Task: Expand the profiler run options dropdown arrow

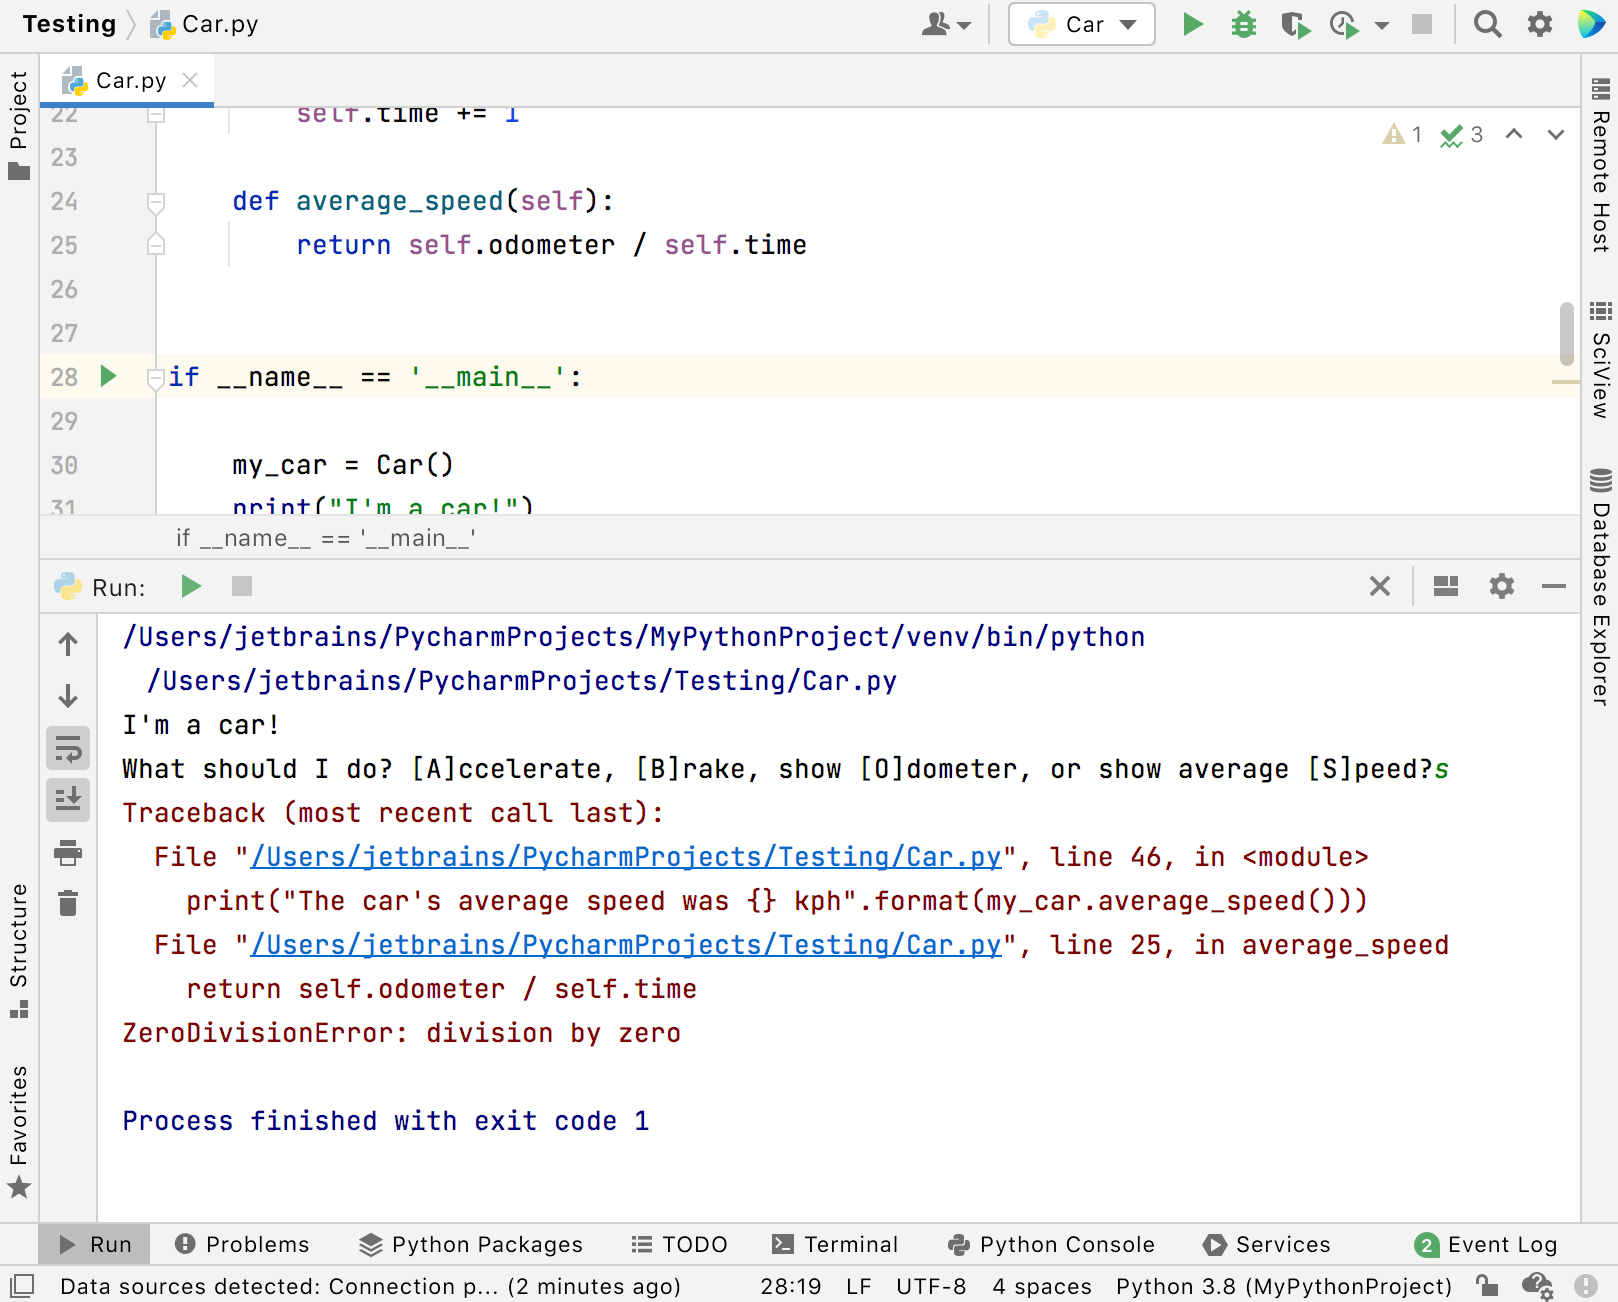Action: (1382, 26)
